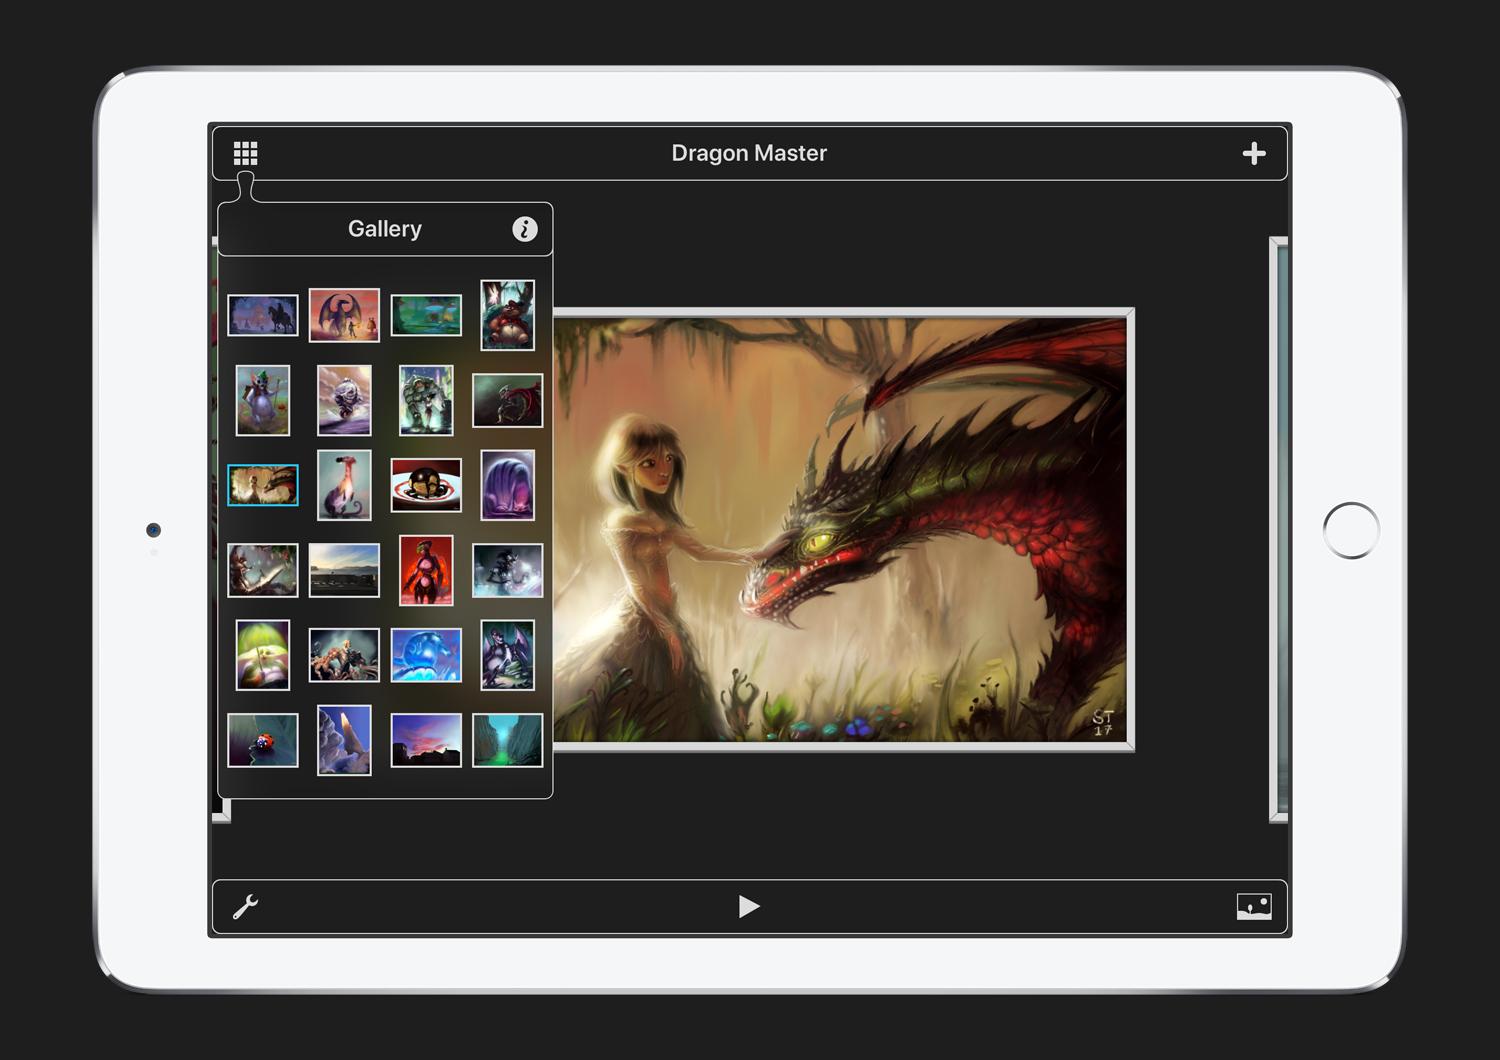Tap the next artwork edge on right
The height and width of the screenshot is (1060, 1500).
pos(1279,530)
